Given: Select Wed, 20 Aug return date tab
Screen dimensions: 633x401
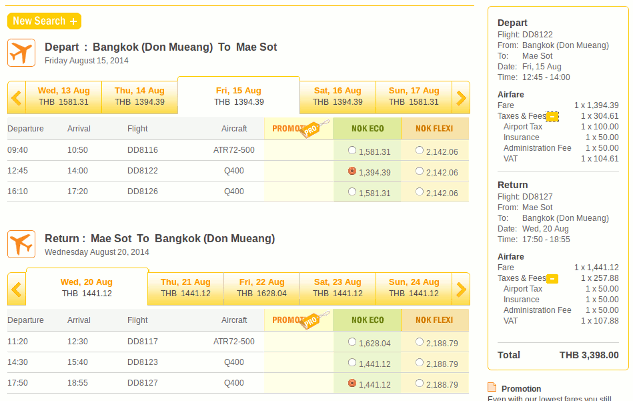Looking at the screenshot, I should point(87,287).
